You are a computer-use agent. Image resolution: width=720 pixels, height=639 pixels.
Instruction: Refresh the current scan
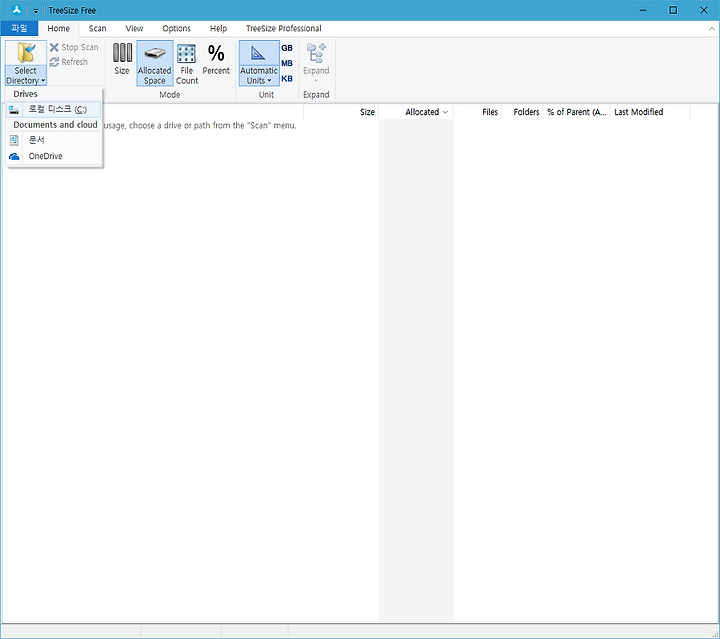coord(68,62)
